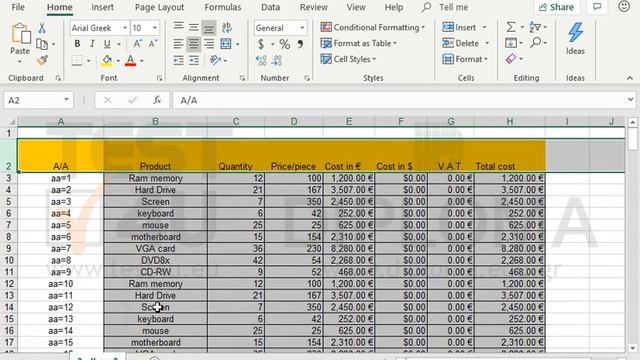Click the smiley feedback icon
Viewport: 640px width, 360px height.
[x=624, y=7]
